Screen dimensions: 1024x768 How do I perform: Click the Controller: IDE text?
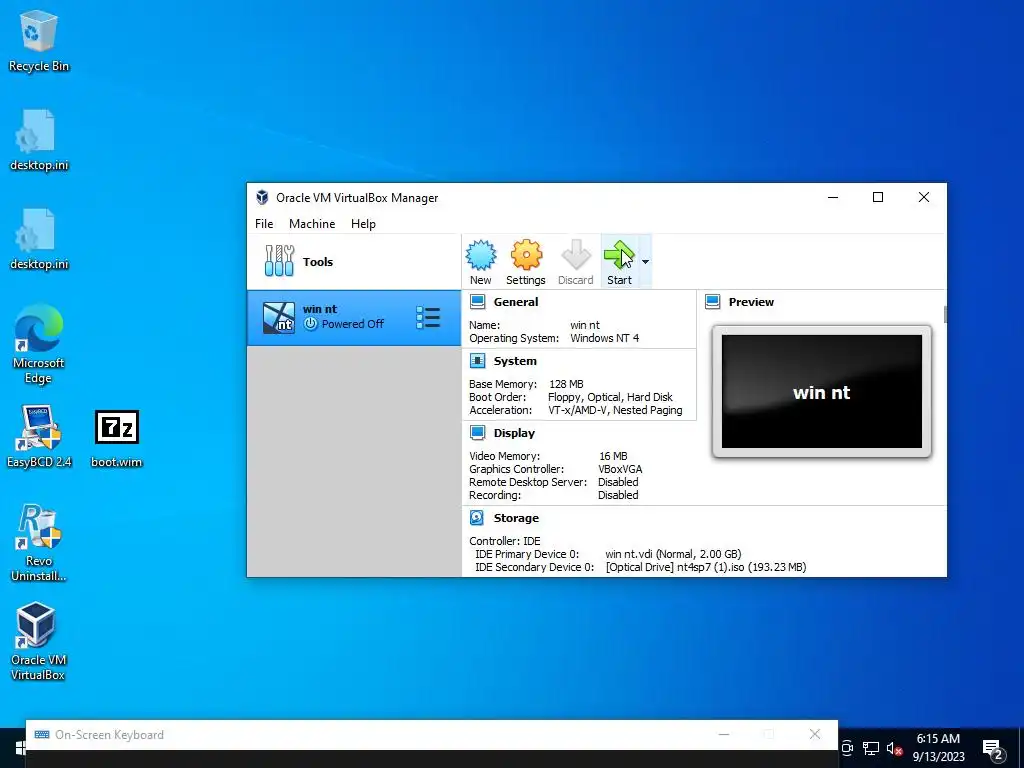(505, 541)
